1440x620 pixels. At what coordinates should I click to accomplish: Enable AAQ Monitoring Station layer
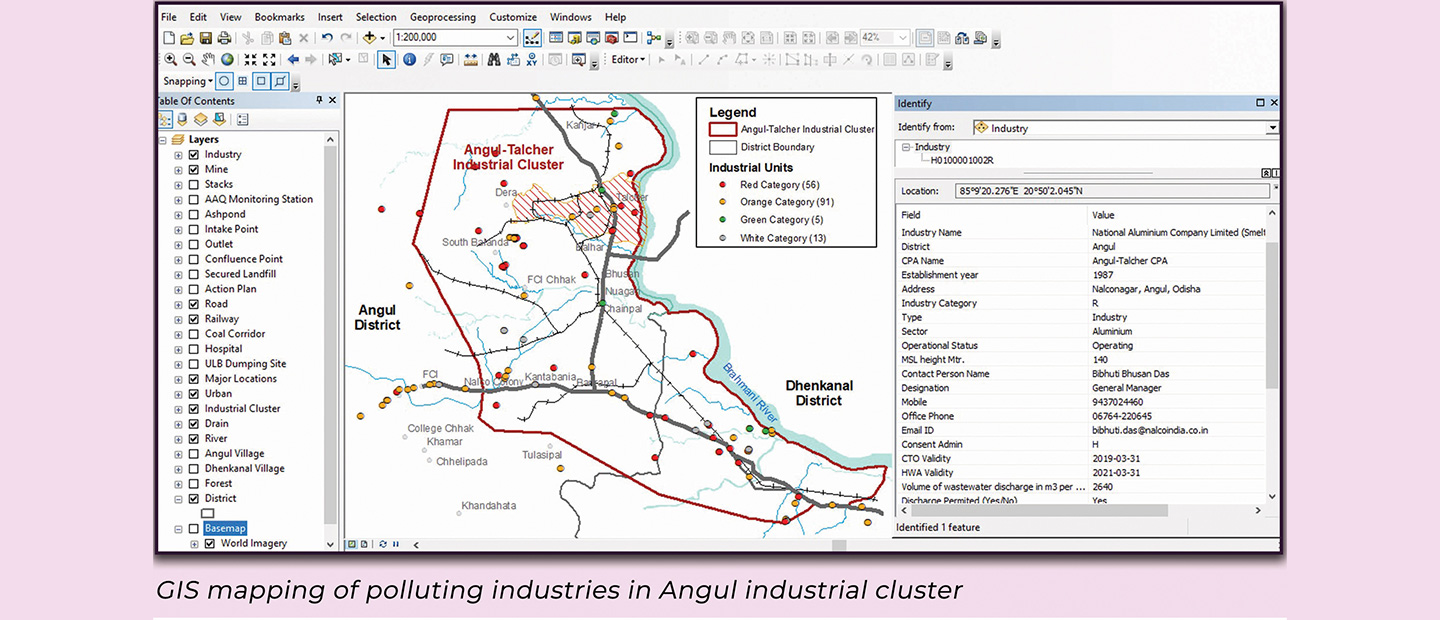[x=194, y=200]
